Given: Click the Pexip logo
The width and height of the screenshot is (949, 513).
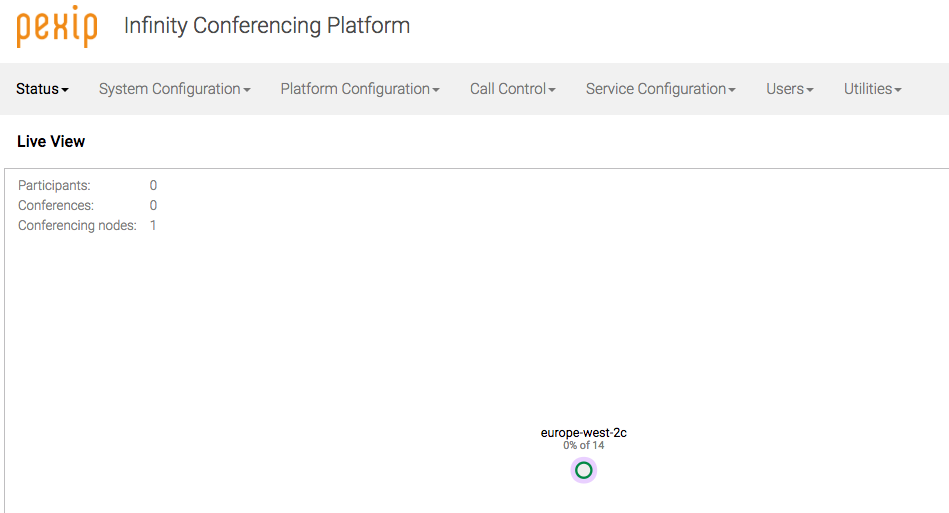Looking at the screenshot, I should point(57,26).
